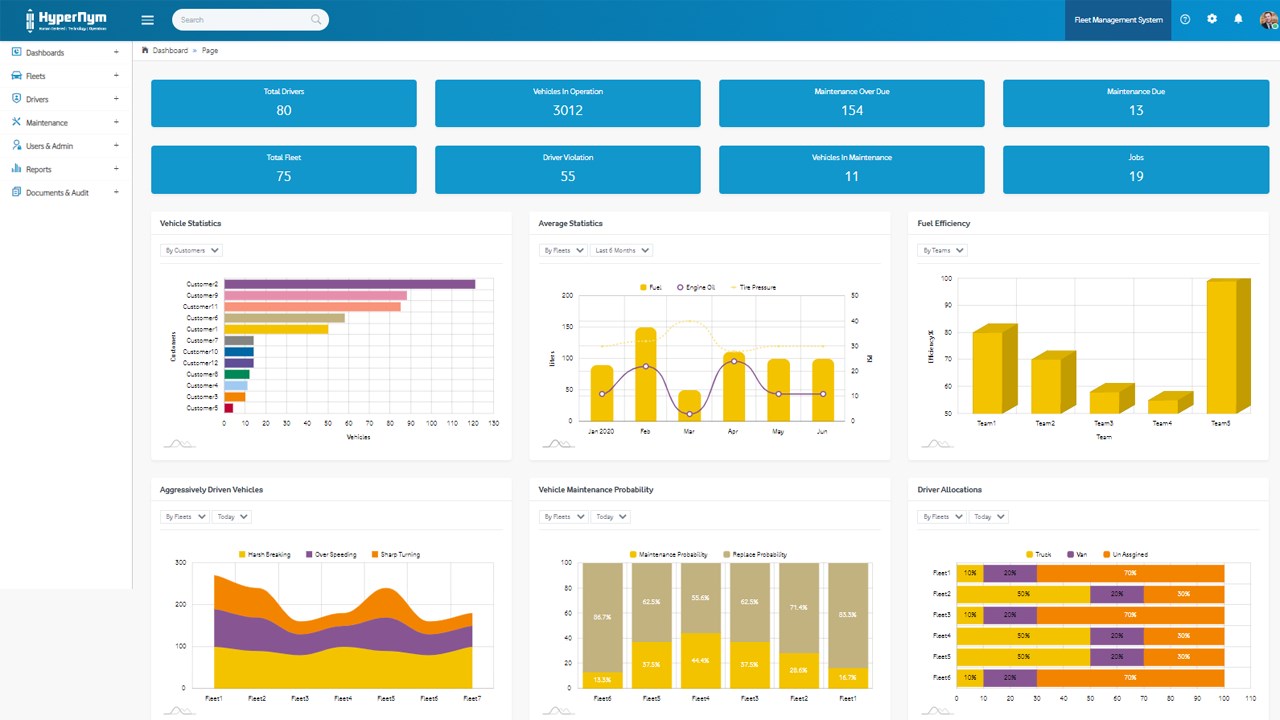1280x720 pixels.
Task: Open the By Teams dropdown in Fuel Efficiency
Action: coord(943,250)
